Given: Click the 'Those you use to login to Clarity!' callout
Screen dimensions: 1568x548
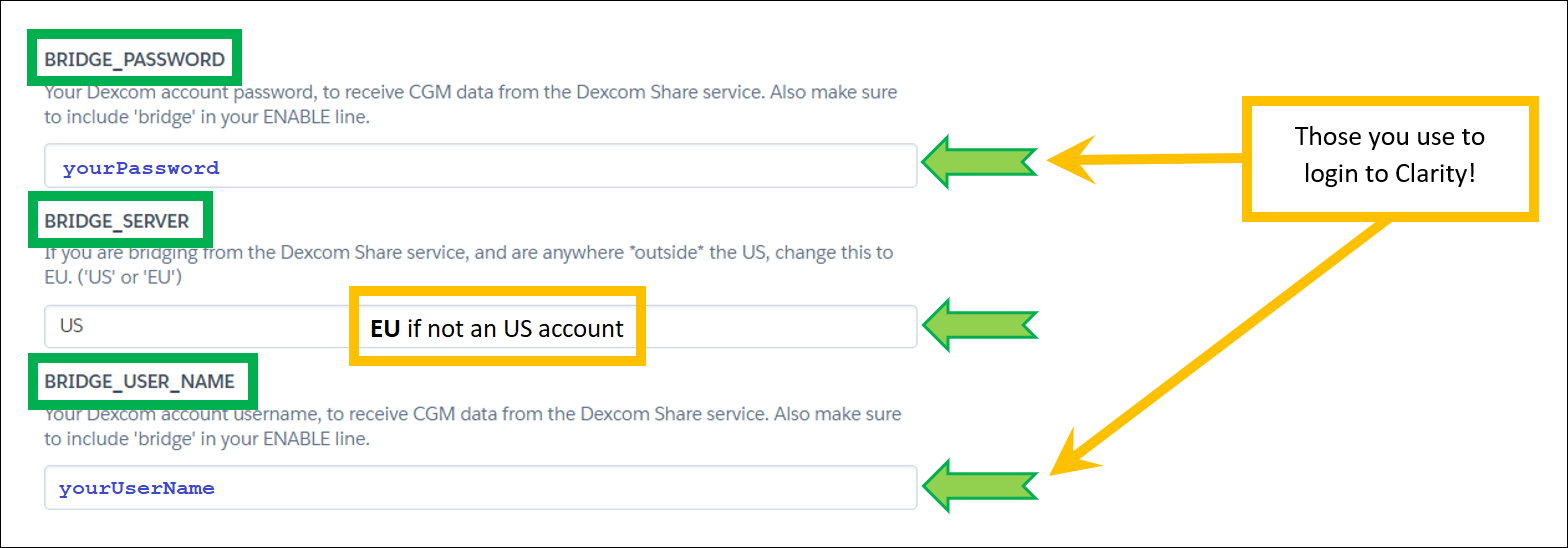Looking at the screenshot, I should point(1390,157).
